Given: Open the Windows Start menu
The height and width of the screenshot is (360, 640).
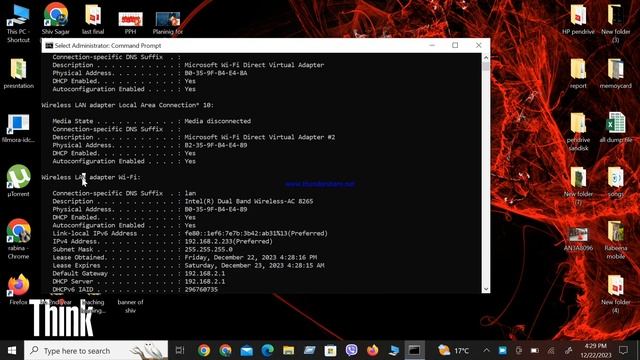Looking at the screenshot, I should (x=12, y=350).
